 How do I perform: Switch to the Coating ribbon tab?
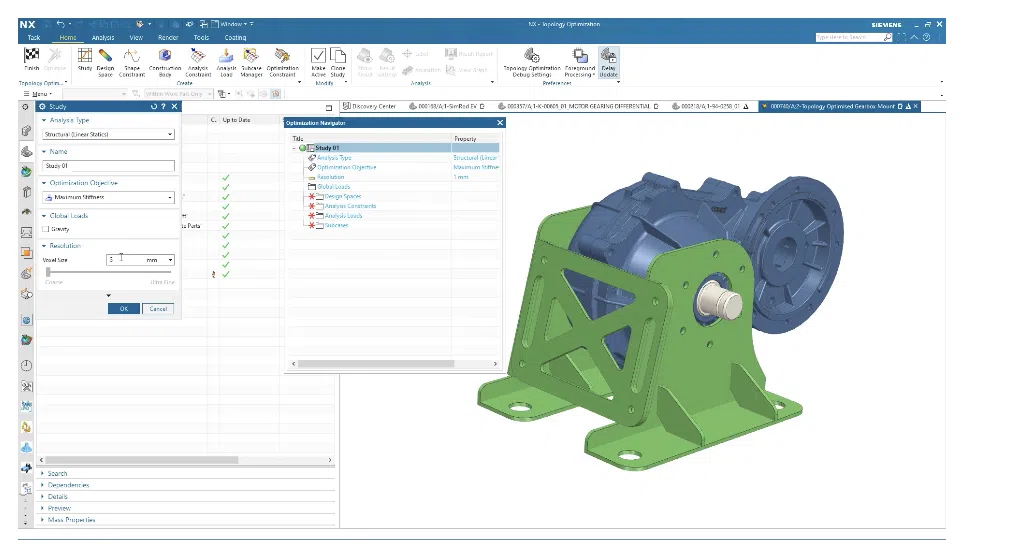235,38
